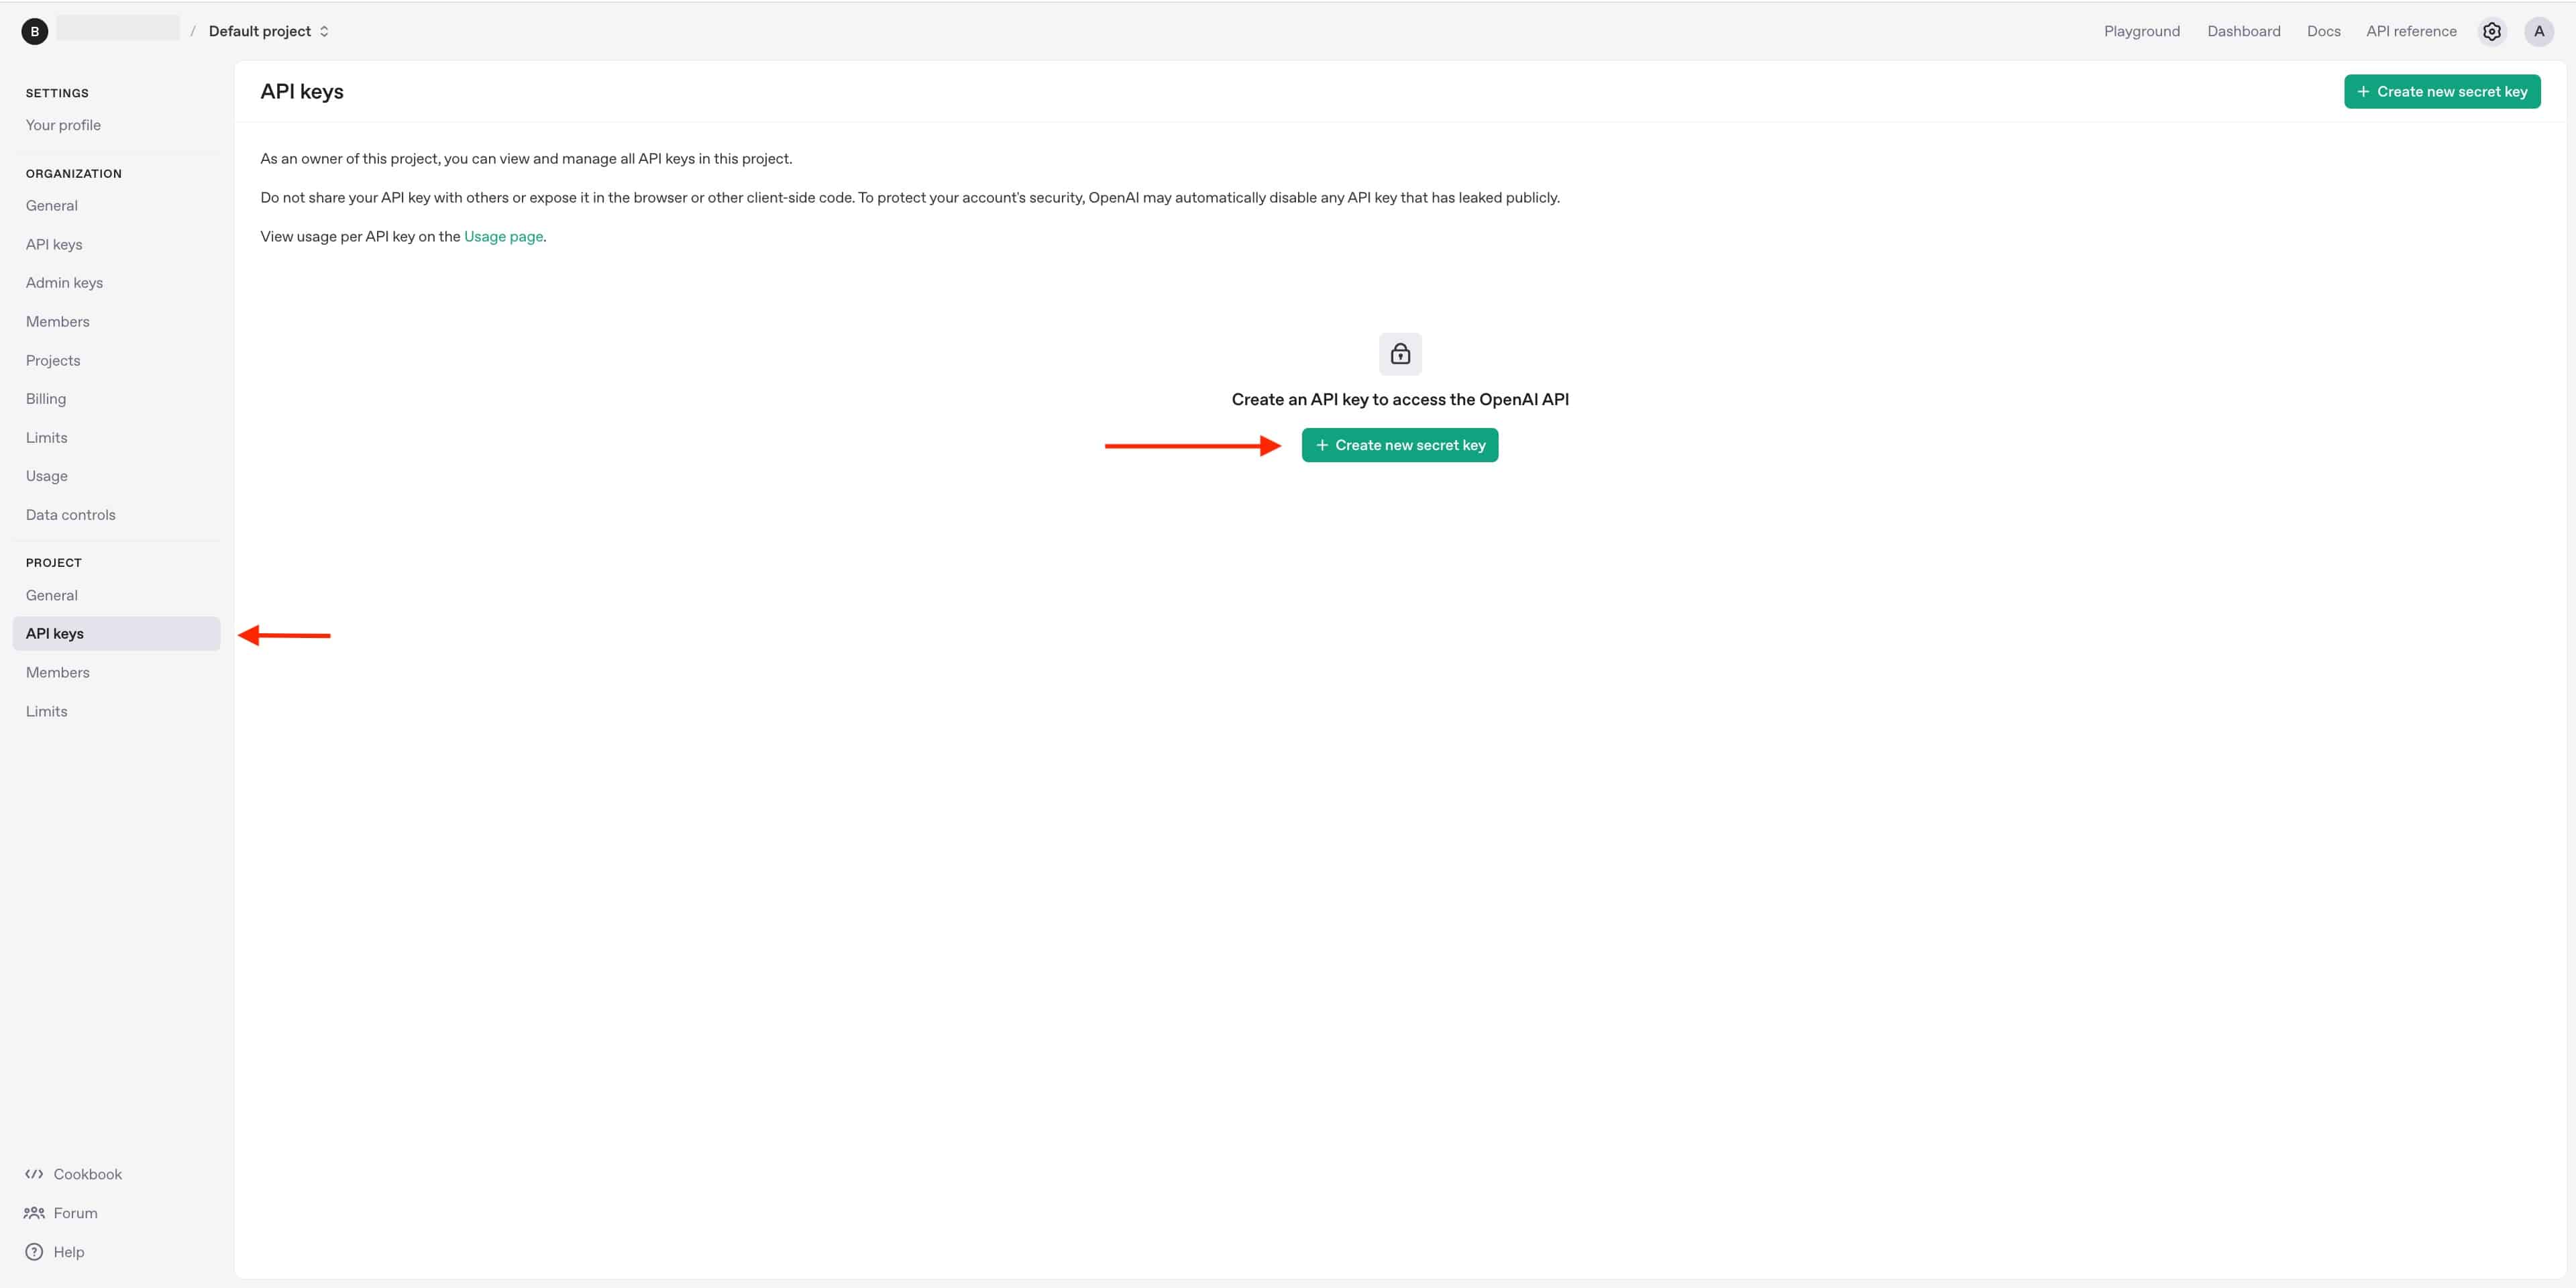Image resolution: width=2576 pixels, height=1288 pixels.
Task: Open the settings gear icon
Action: 2491,31
